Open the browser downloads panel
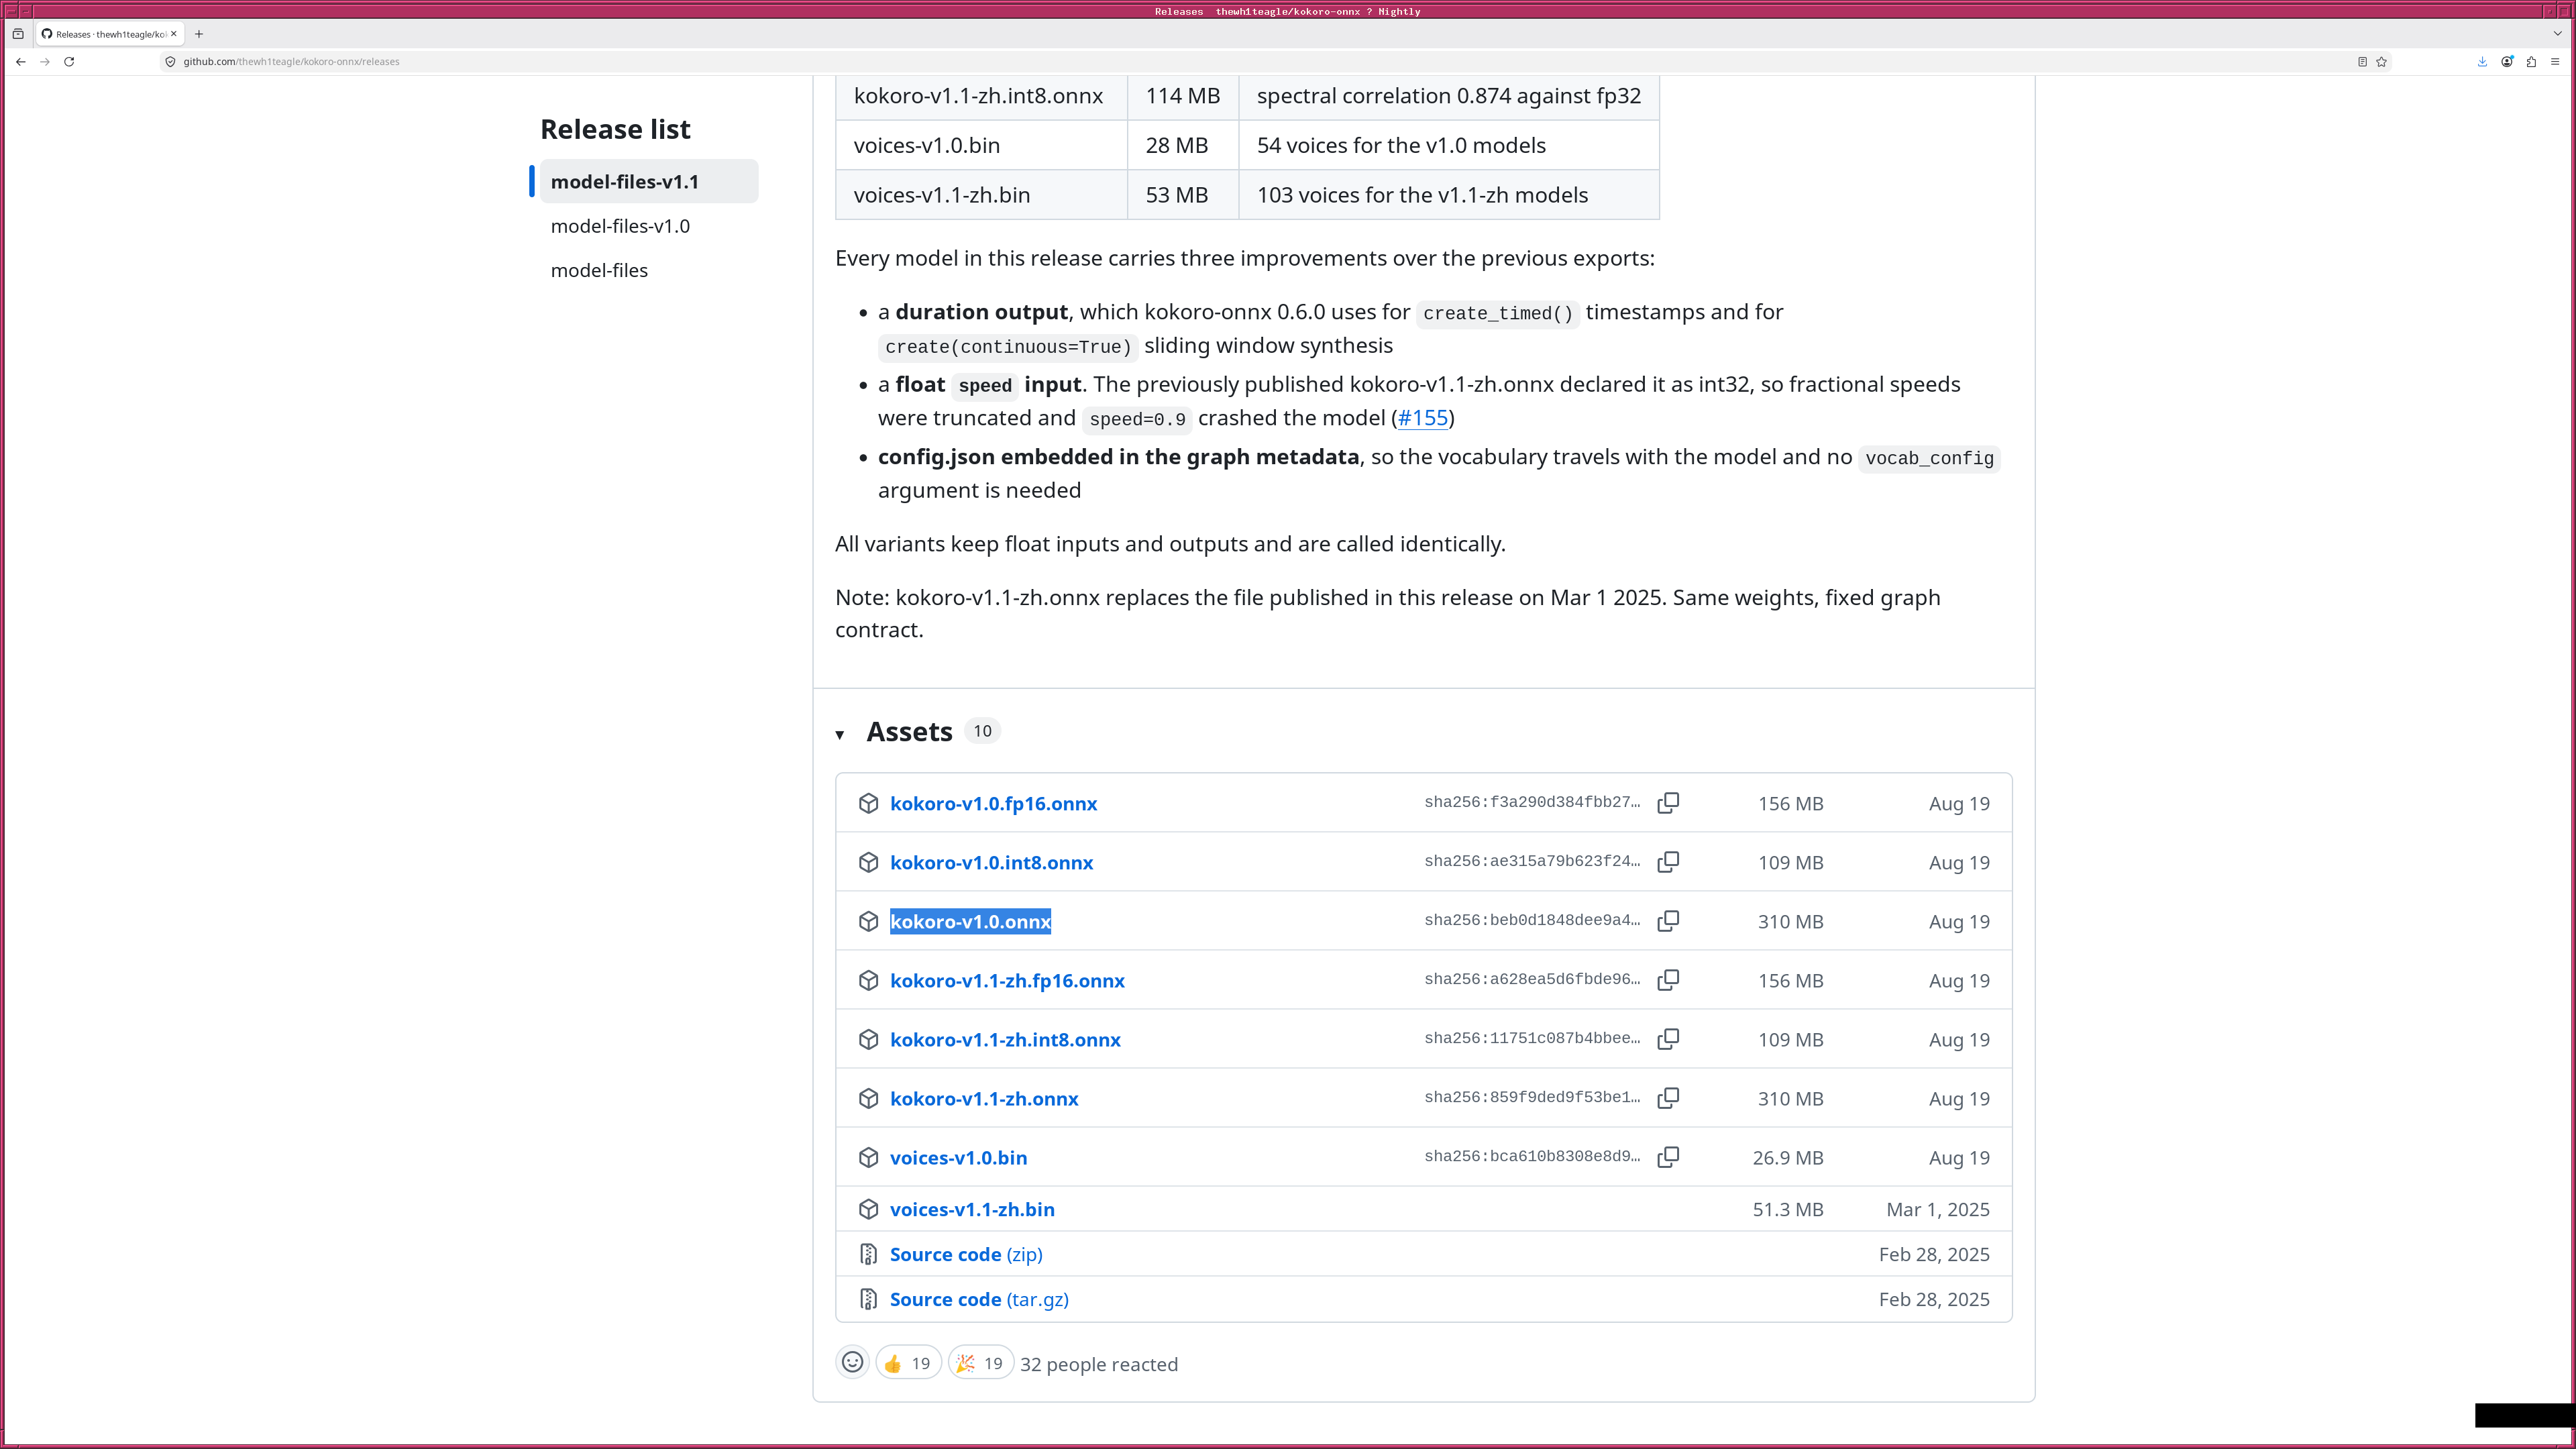This screenshot has width=2576, height=1449. (2482, 62)
